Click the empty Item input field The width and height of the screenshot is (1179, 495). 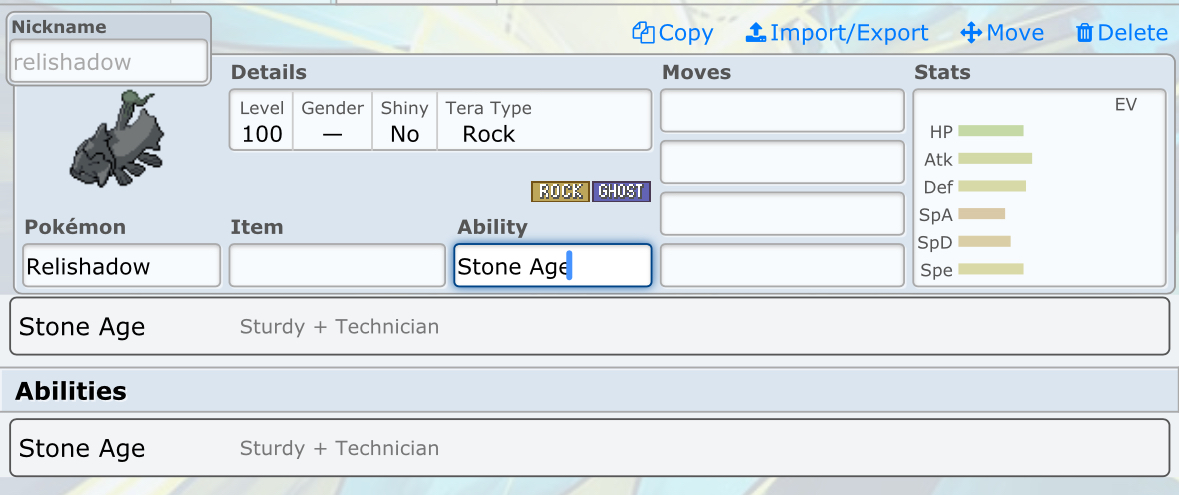point(337,266)
